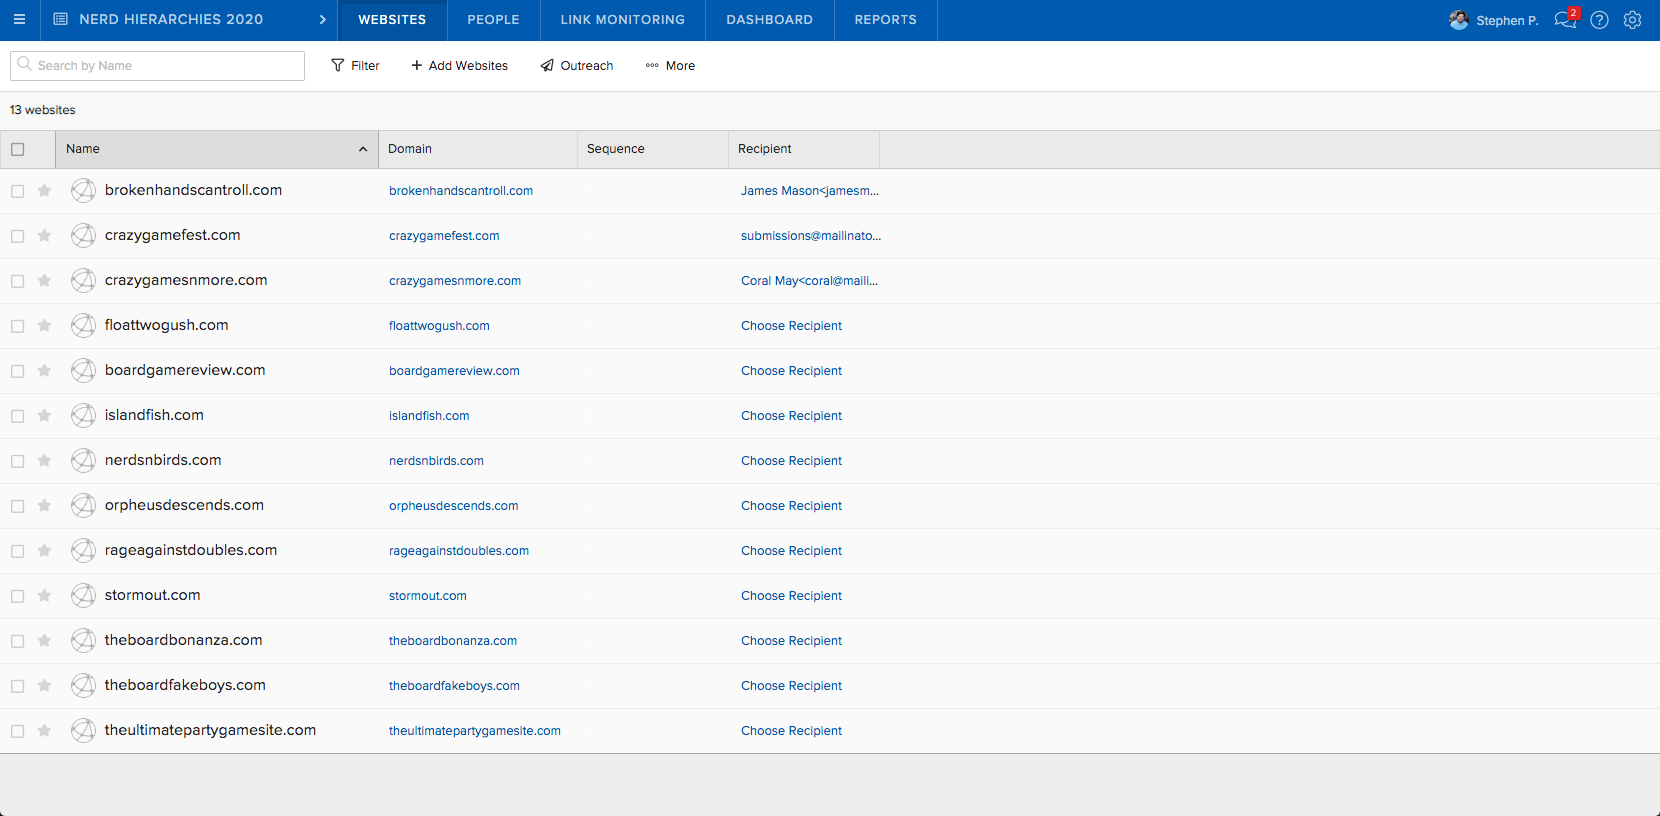Open the settings gear icon
This screenshot has height=816, width=1660.
click(1632, 20)
